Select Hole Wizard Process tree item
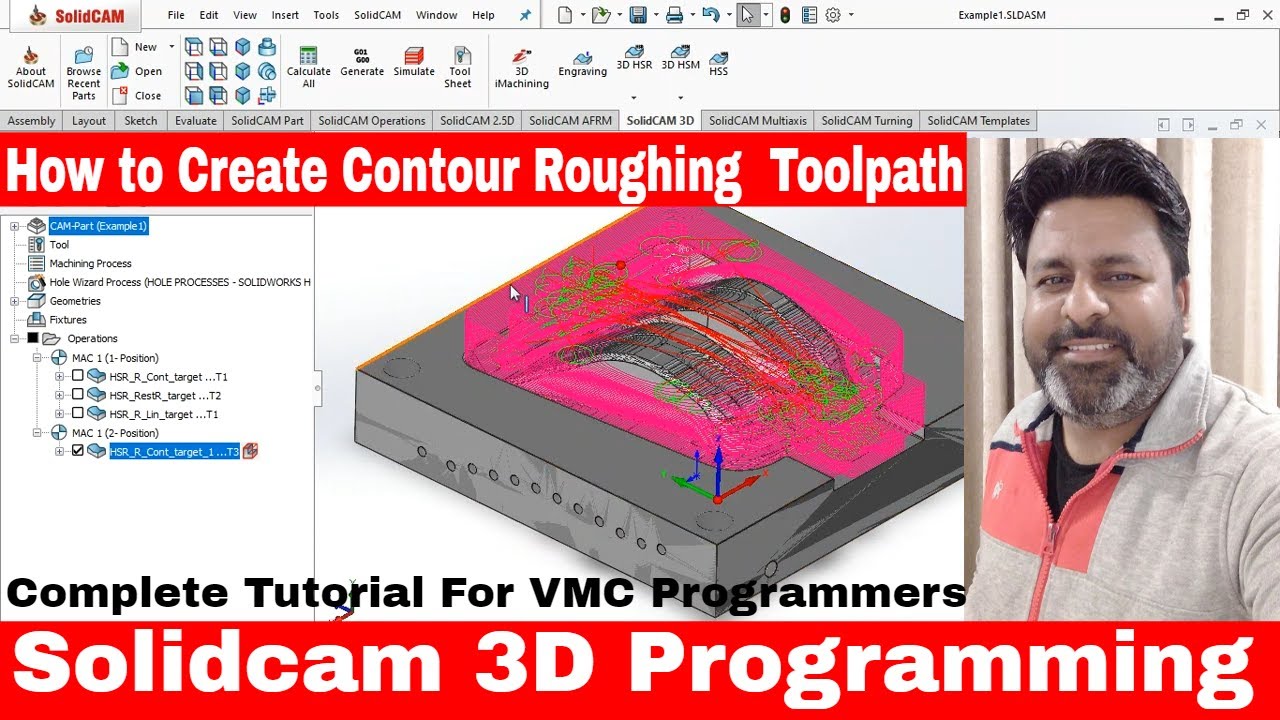1280x720 pixels. coord(180,282)
